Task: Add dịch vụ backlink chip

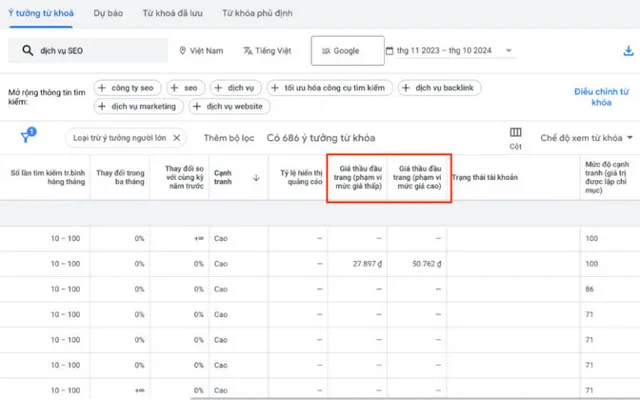Action: [x=439, y=88]
